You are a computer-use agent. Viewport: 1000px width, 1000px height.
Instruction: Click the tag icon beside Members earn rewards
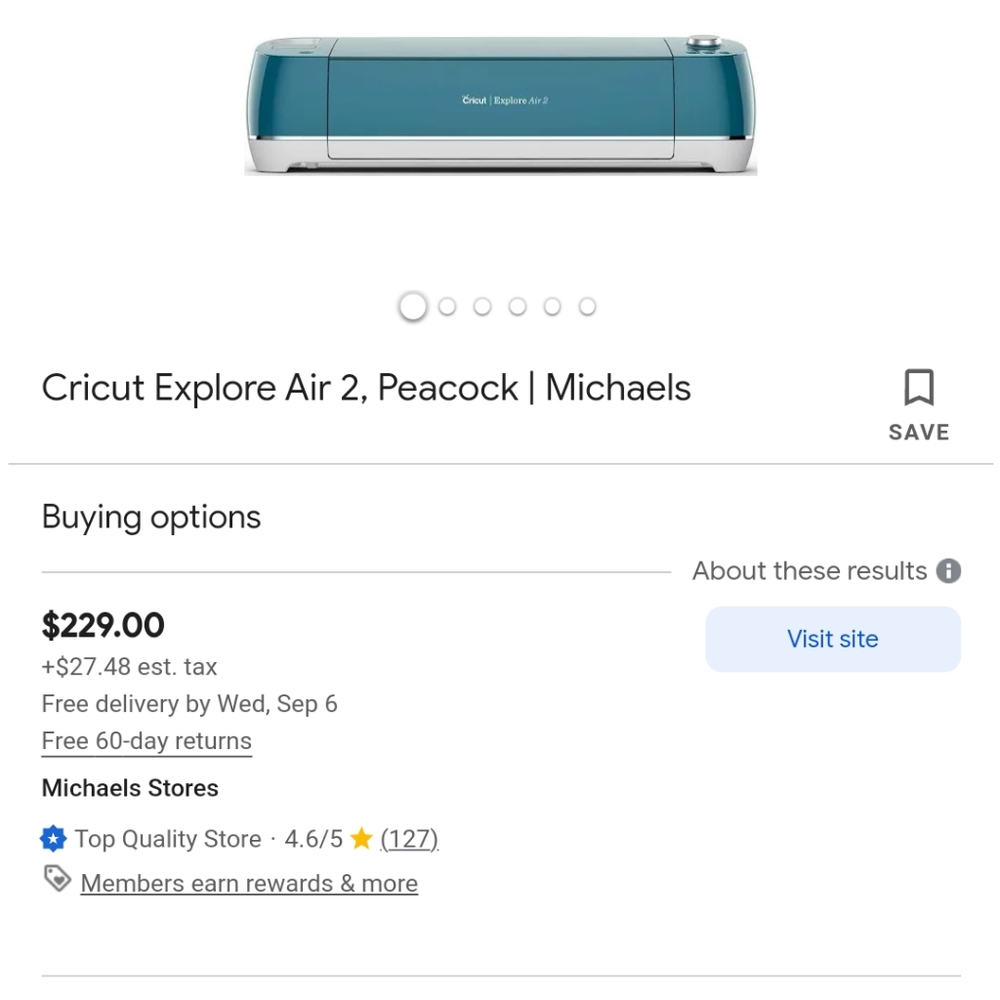pos(56,879)
